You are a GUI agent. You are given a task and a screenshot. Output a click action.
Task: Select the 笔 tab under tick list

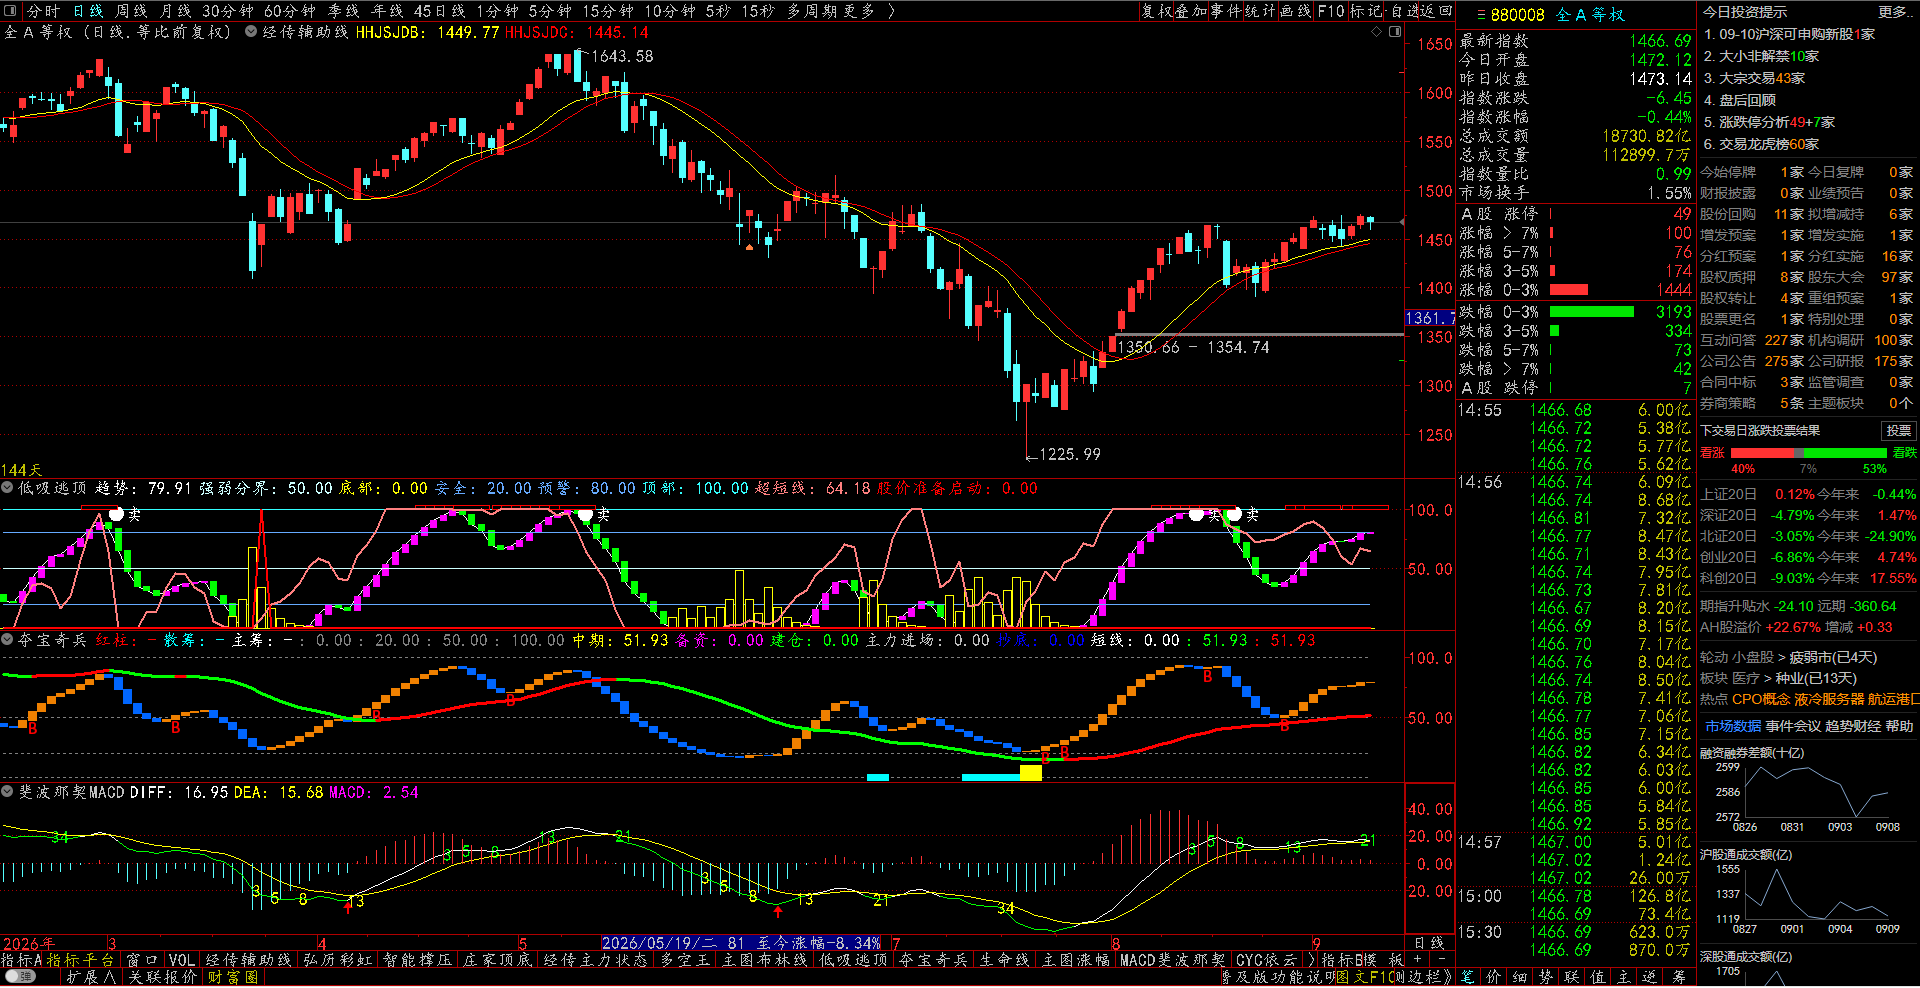[x=1467, y=977]
